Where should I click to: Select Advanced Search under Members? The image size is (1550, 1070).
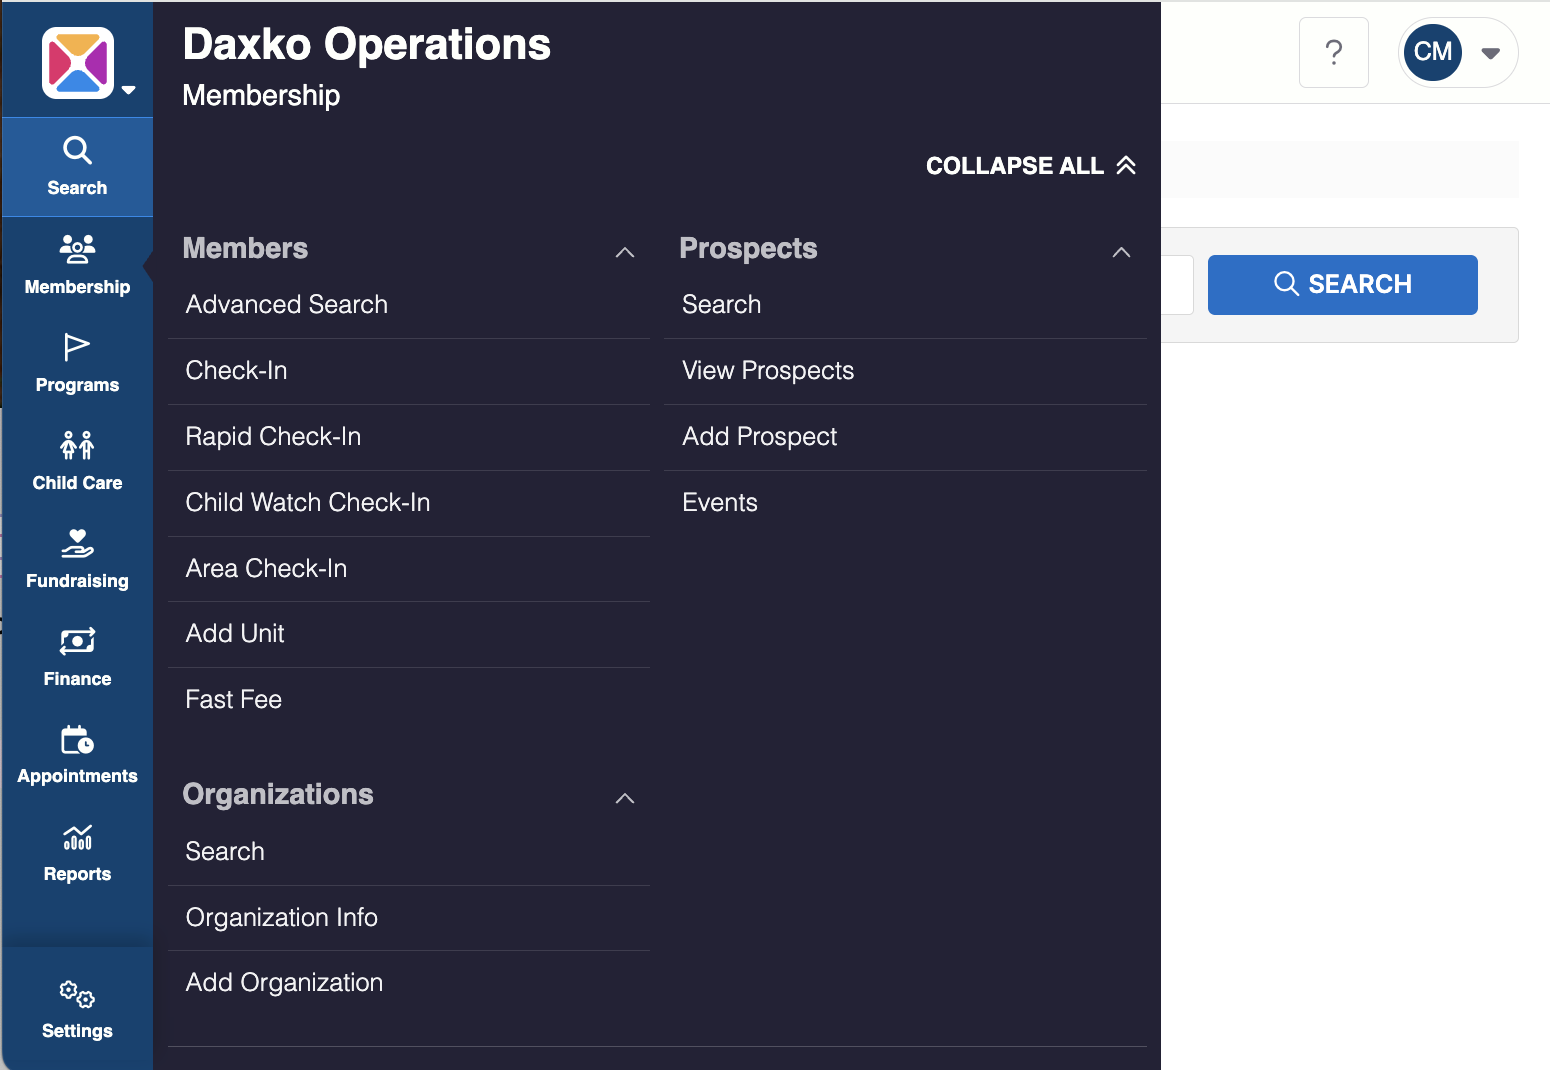point(287,305)
